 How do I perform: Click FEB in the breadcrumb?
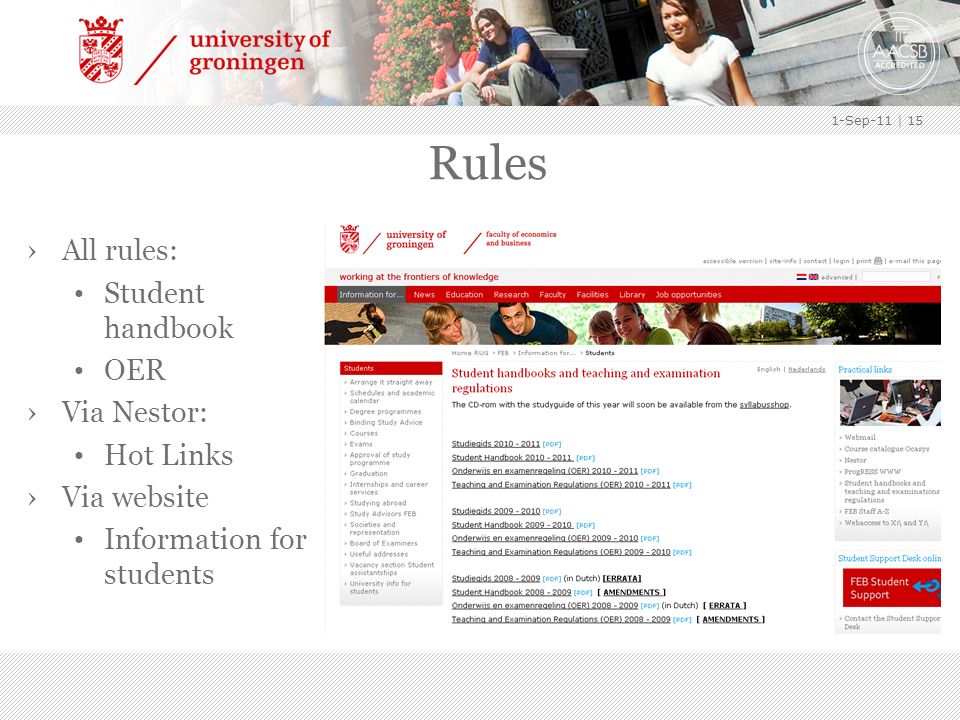pyautogui.click(x=503, y=353)
